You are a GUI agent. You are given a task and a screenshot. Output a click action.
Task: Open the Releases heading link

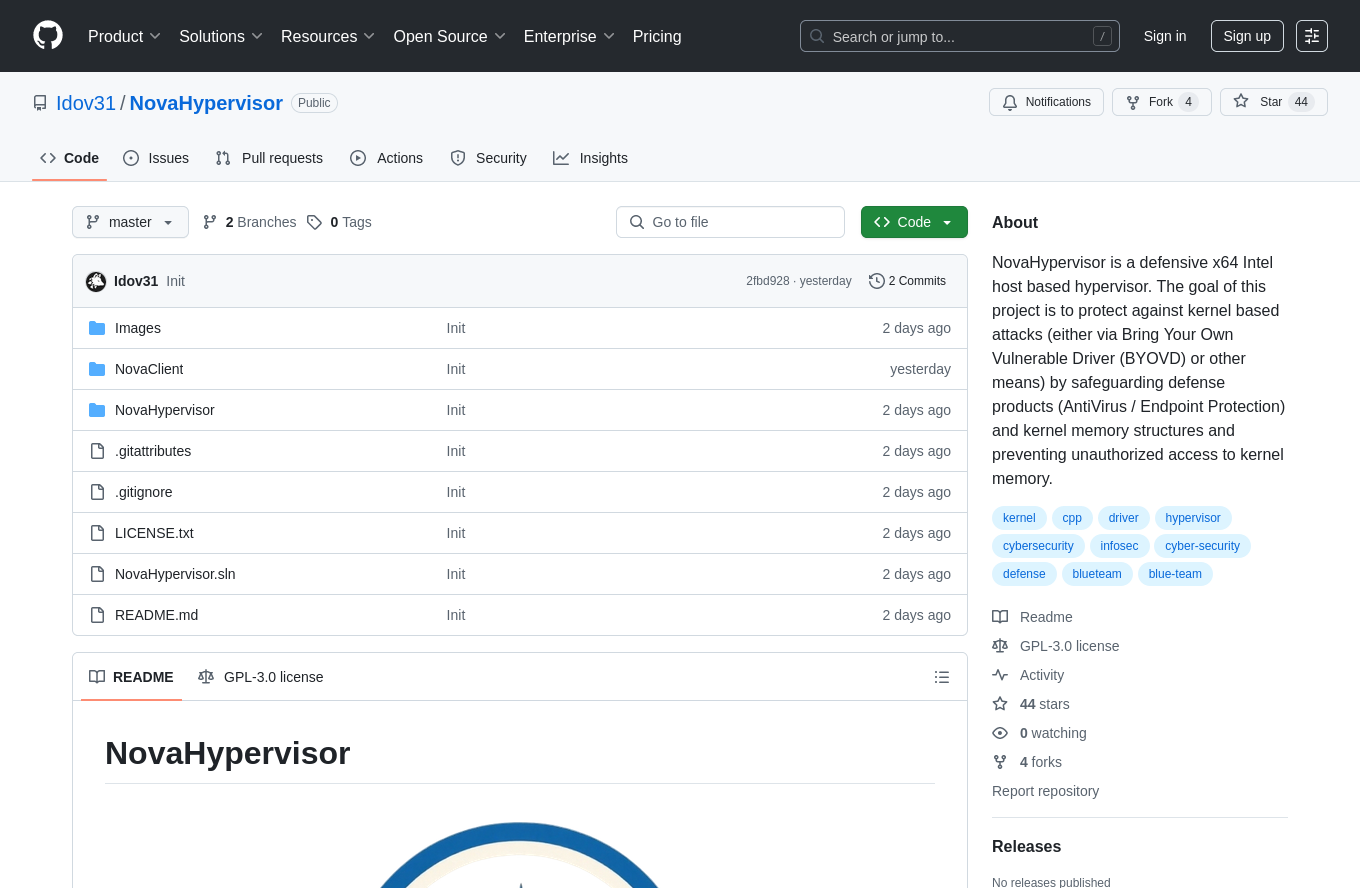(x=1026, y=847)
